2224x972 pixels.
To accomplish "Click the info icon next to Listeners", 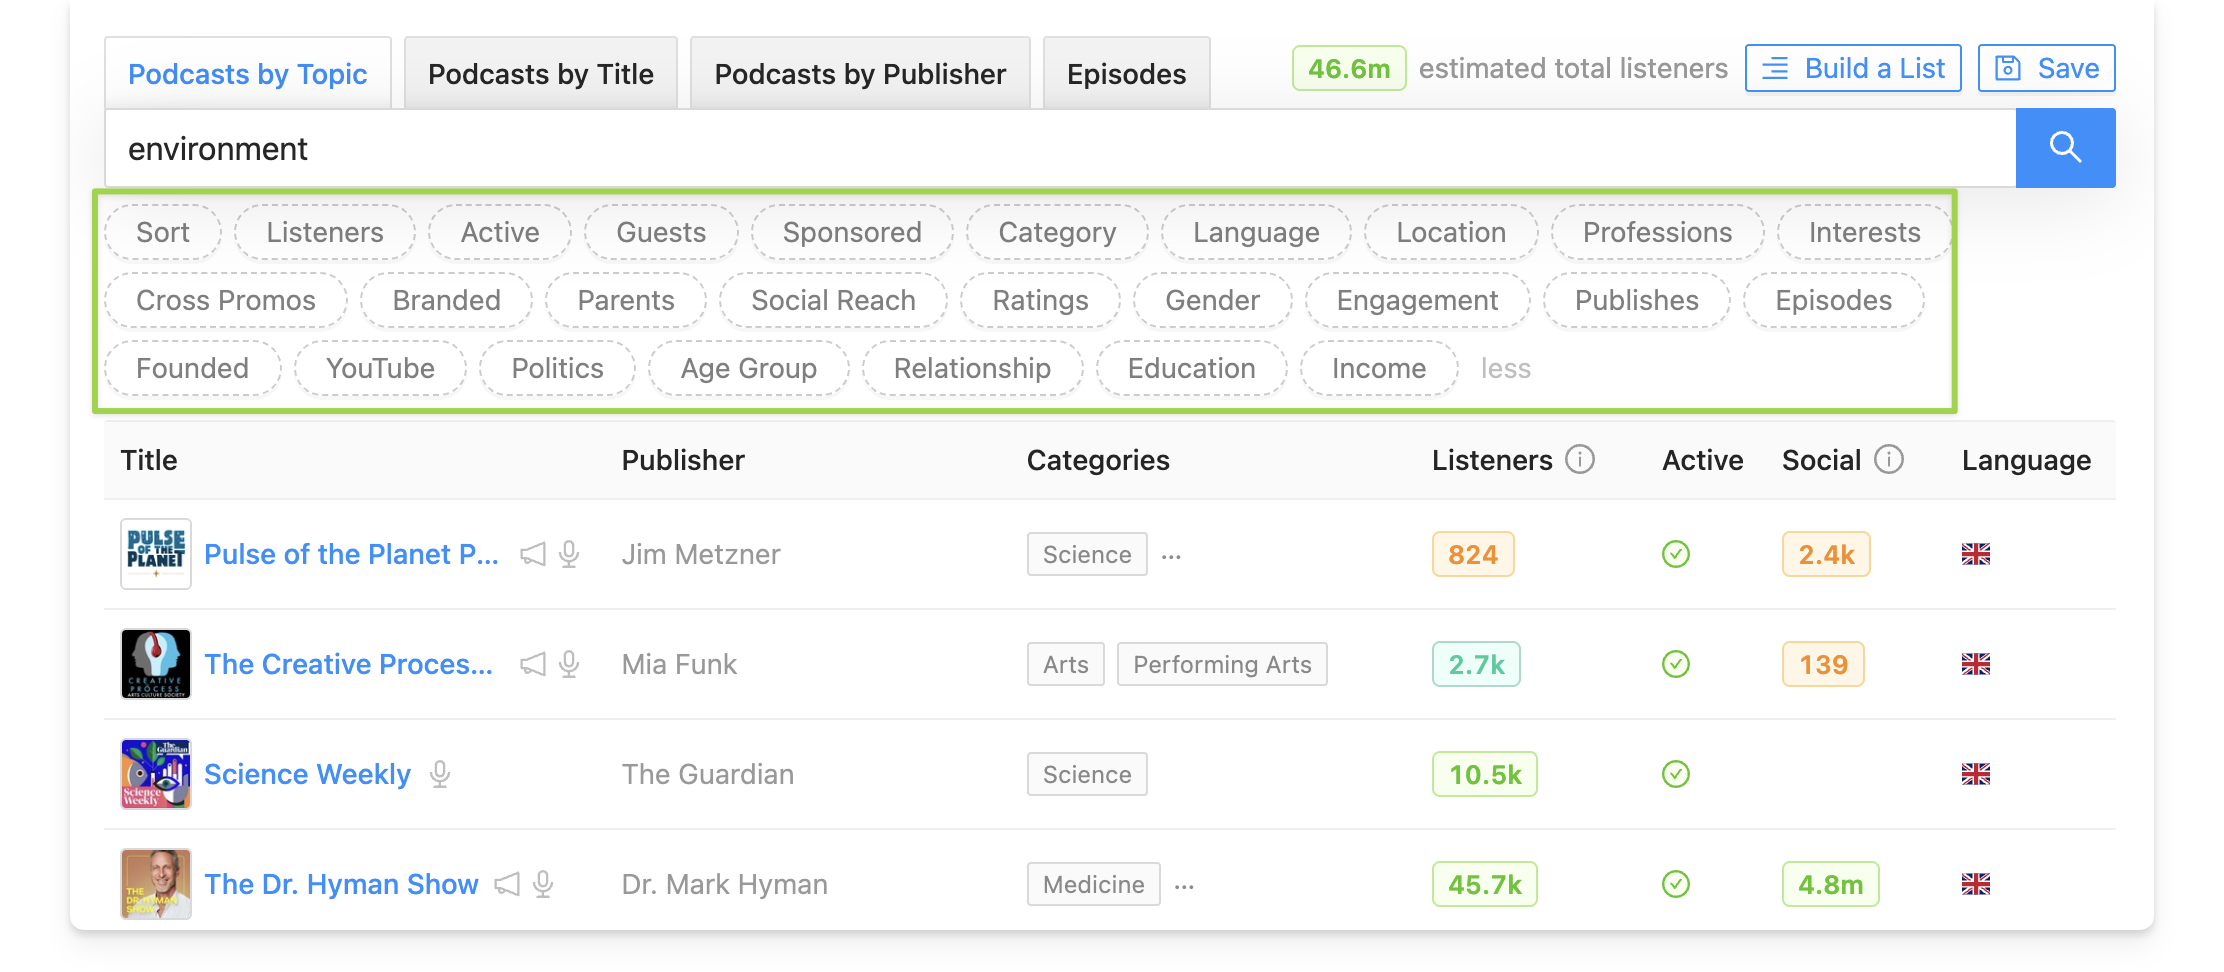I will tap(1580, 459).
